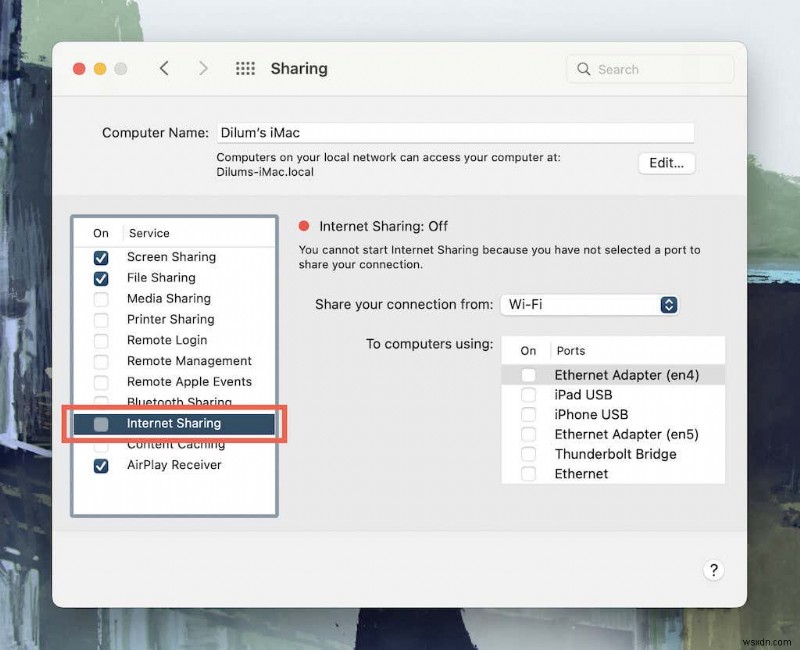Image resolution: width=800 pixels, height=650 pixels.
Task: Disable the AirPlay Receiver service
Action: 100,464
